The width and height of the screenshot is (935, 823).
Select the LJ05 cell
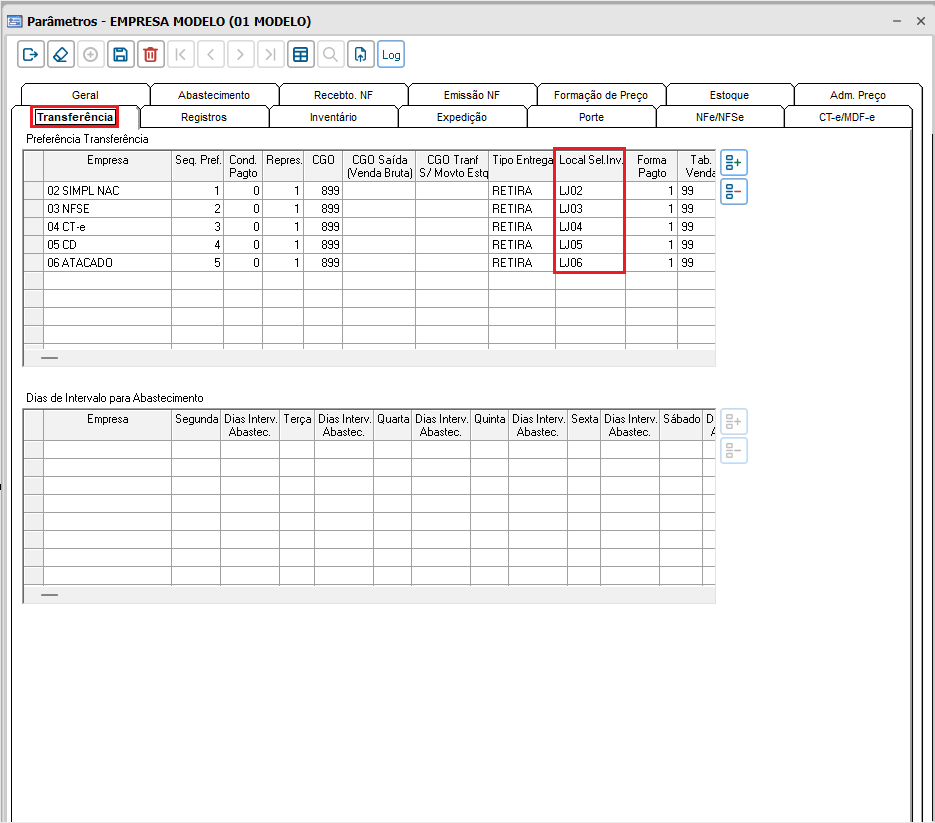coord(590,245)
